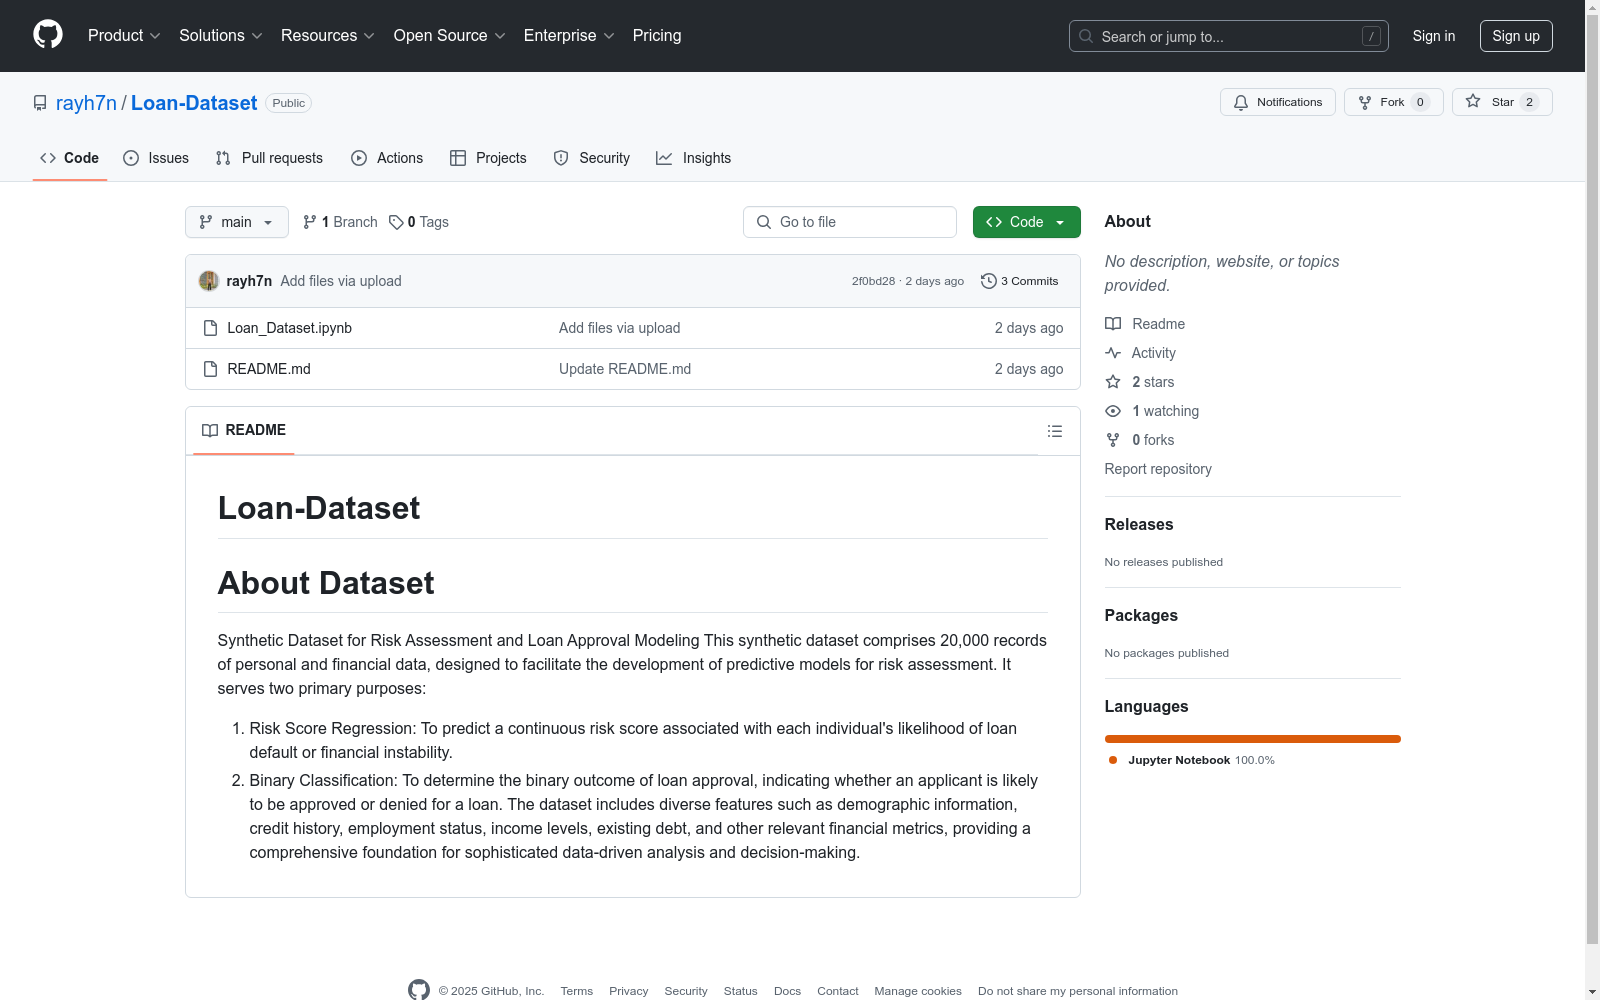Image resolution: width=1600 pixels, height=1000 pixels.
Task: View the 0 forks link
Action: click(x=1140, y=440)
